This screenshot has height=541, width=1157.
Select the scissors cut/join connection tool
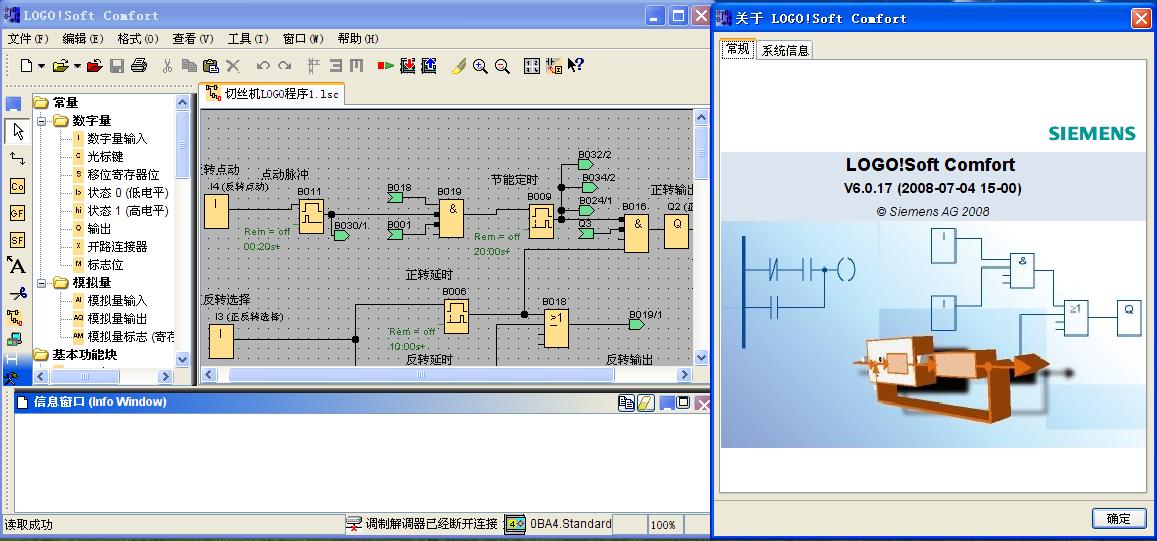pos(16,293)
